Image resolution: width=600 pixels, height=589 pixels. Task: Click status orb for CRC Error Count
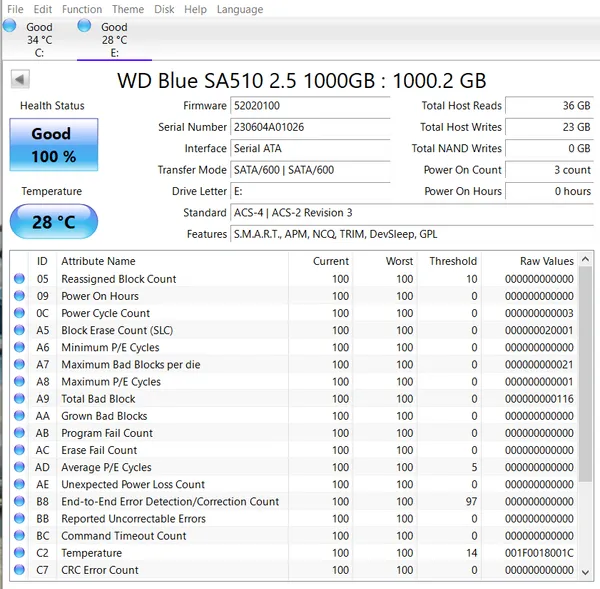(x=19, y=570)
